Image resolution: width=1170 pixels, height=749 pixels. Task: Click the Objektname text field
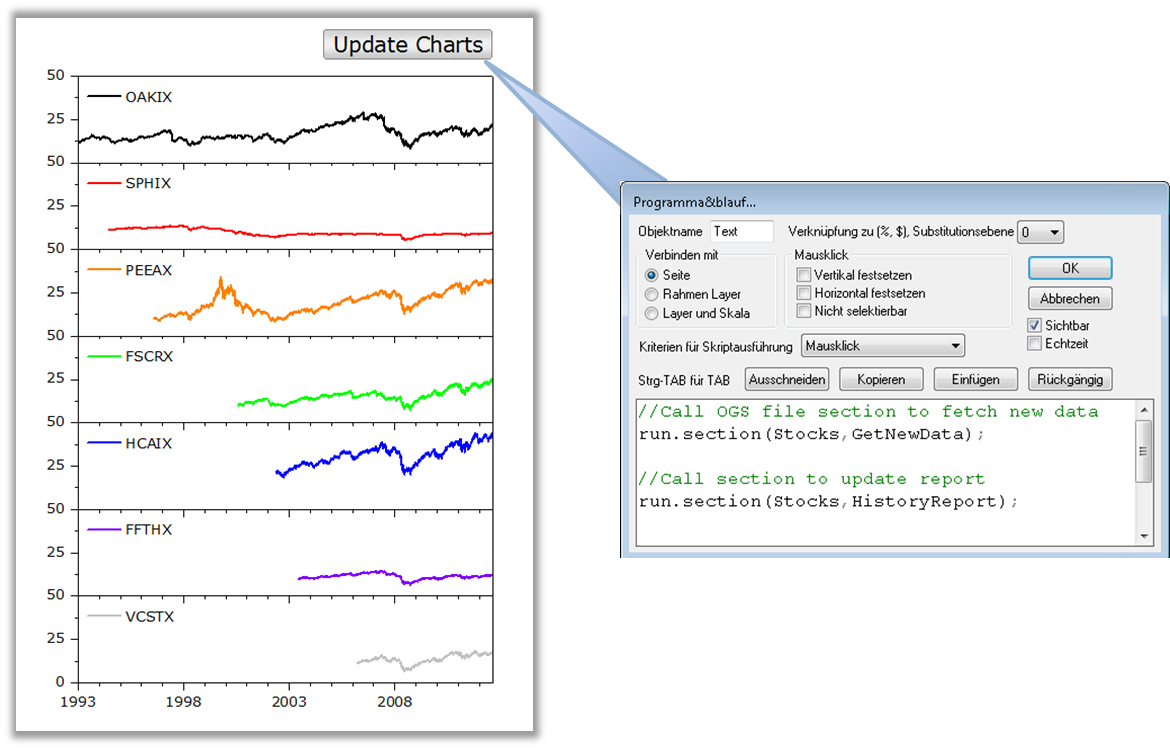742,231
